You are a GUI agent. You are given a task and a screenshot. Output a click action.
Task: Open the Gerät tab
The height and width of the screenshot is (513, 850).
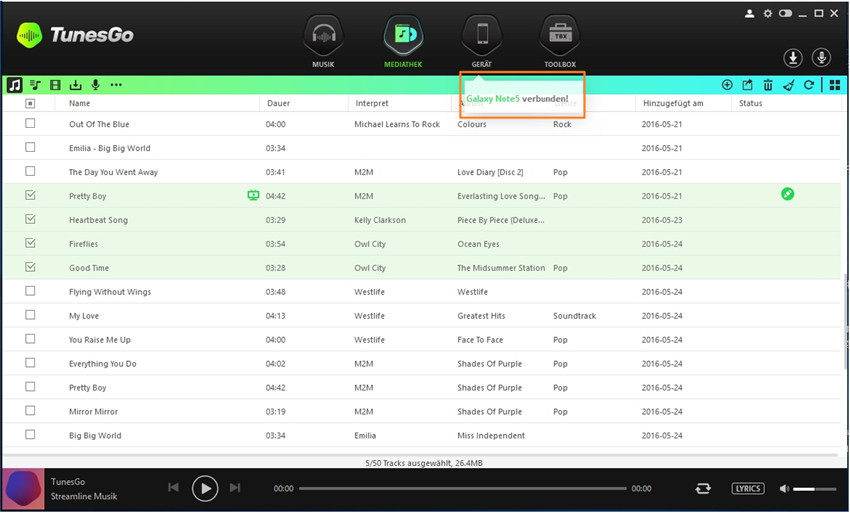pos(481,42)
